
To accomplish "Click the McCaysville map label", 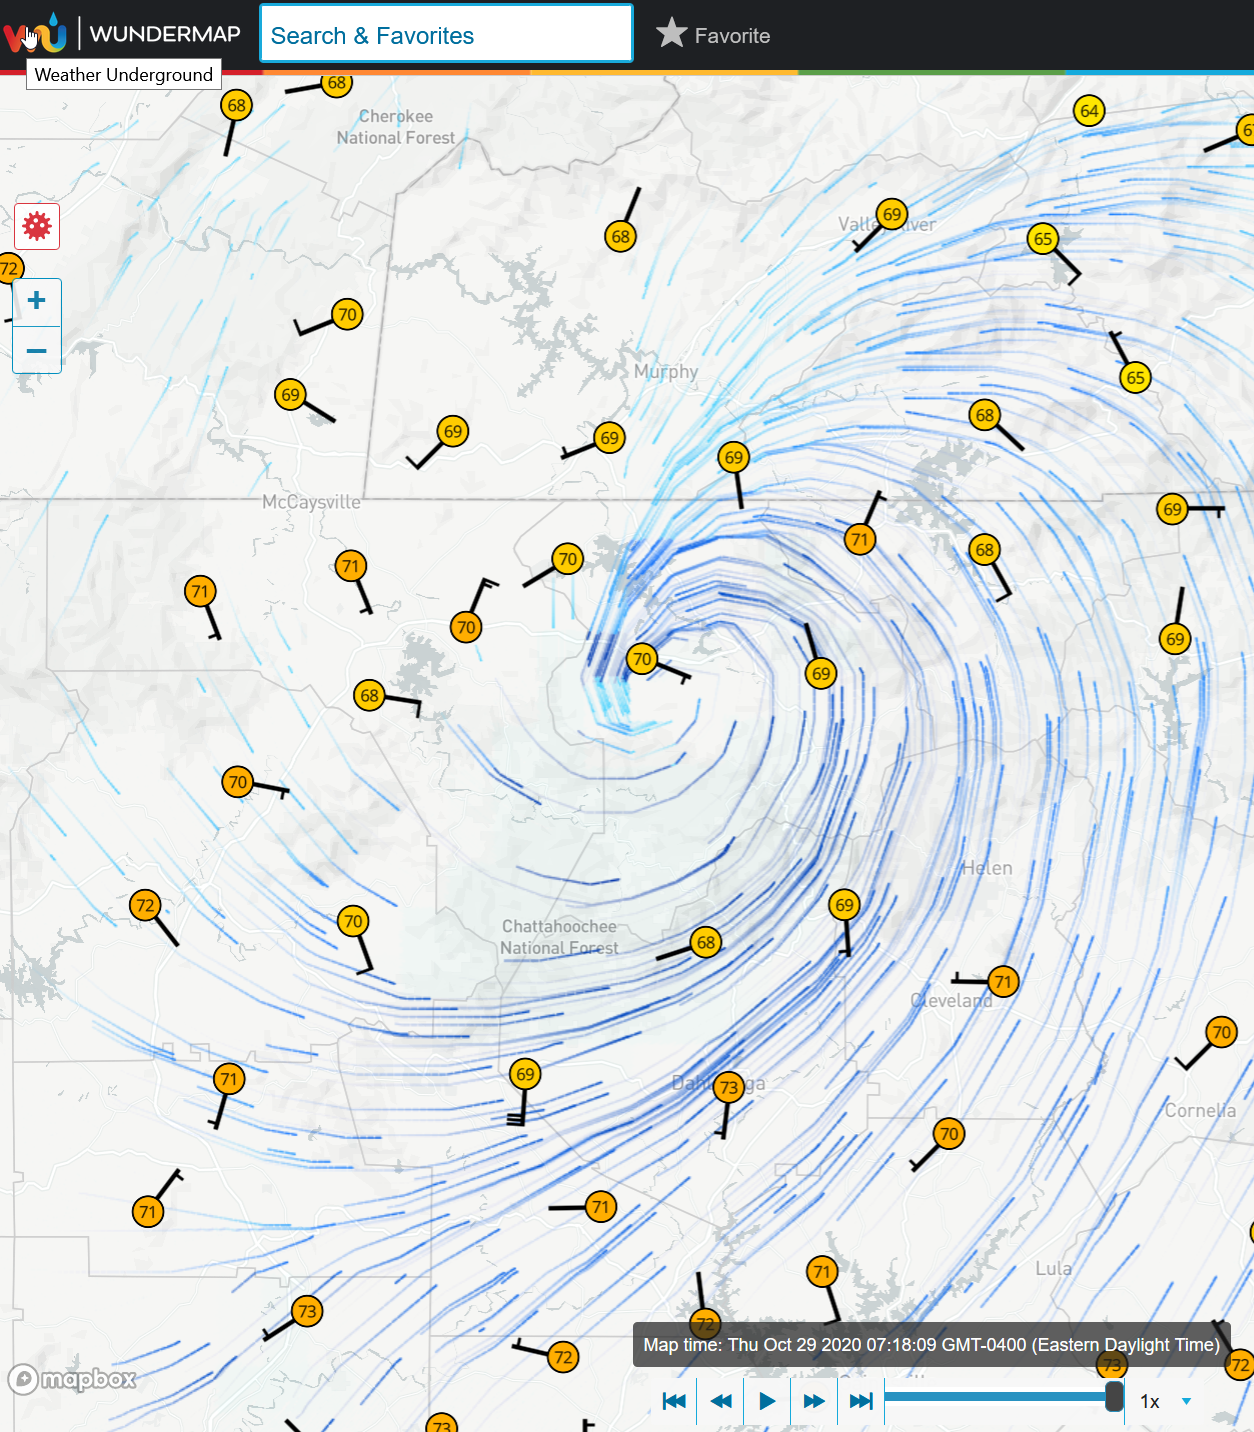I will tap(311, 502).
